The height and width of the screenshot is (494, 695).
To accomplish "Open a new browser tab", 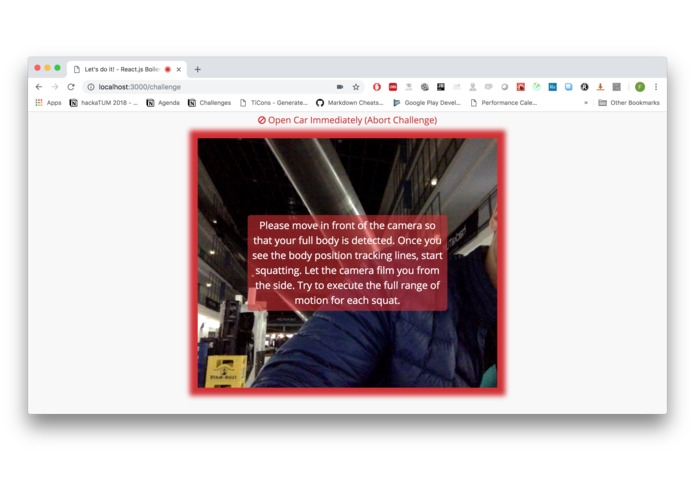I will click(198, 69).
